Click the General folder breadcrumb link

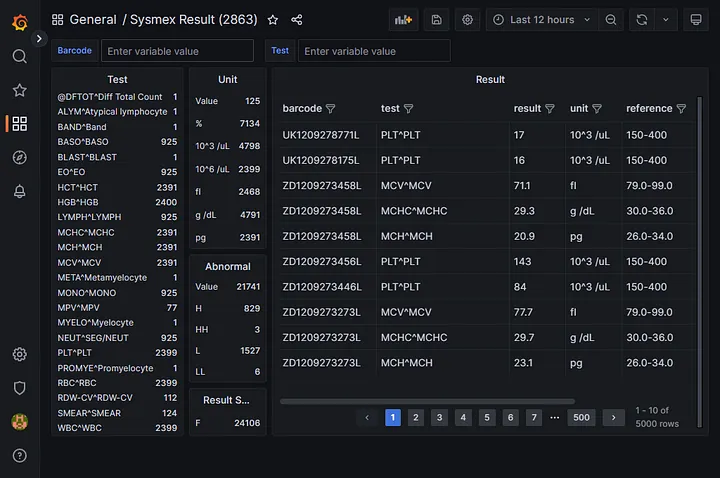point(93,20)
